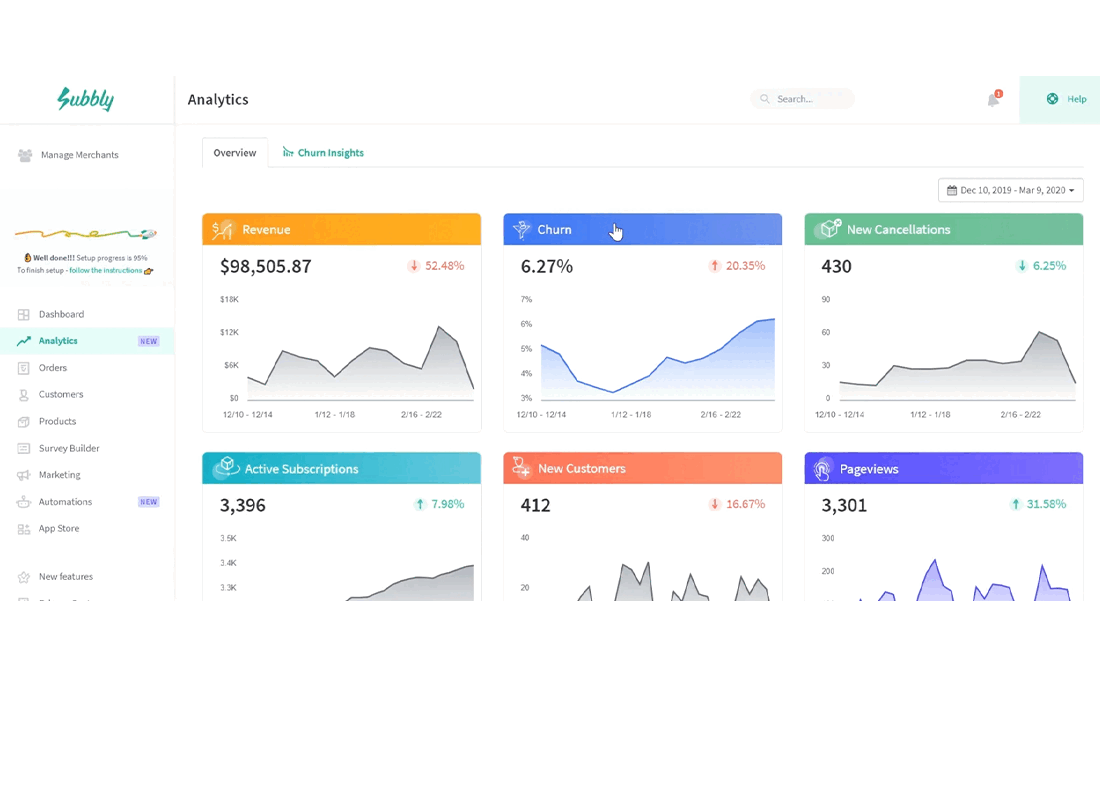Viewport: 1100px width, 810px height.
Task: Open the App Store sidebar icon
Action: coord(24,529)
